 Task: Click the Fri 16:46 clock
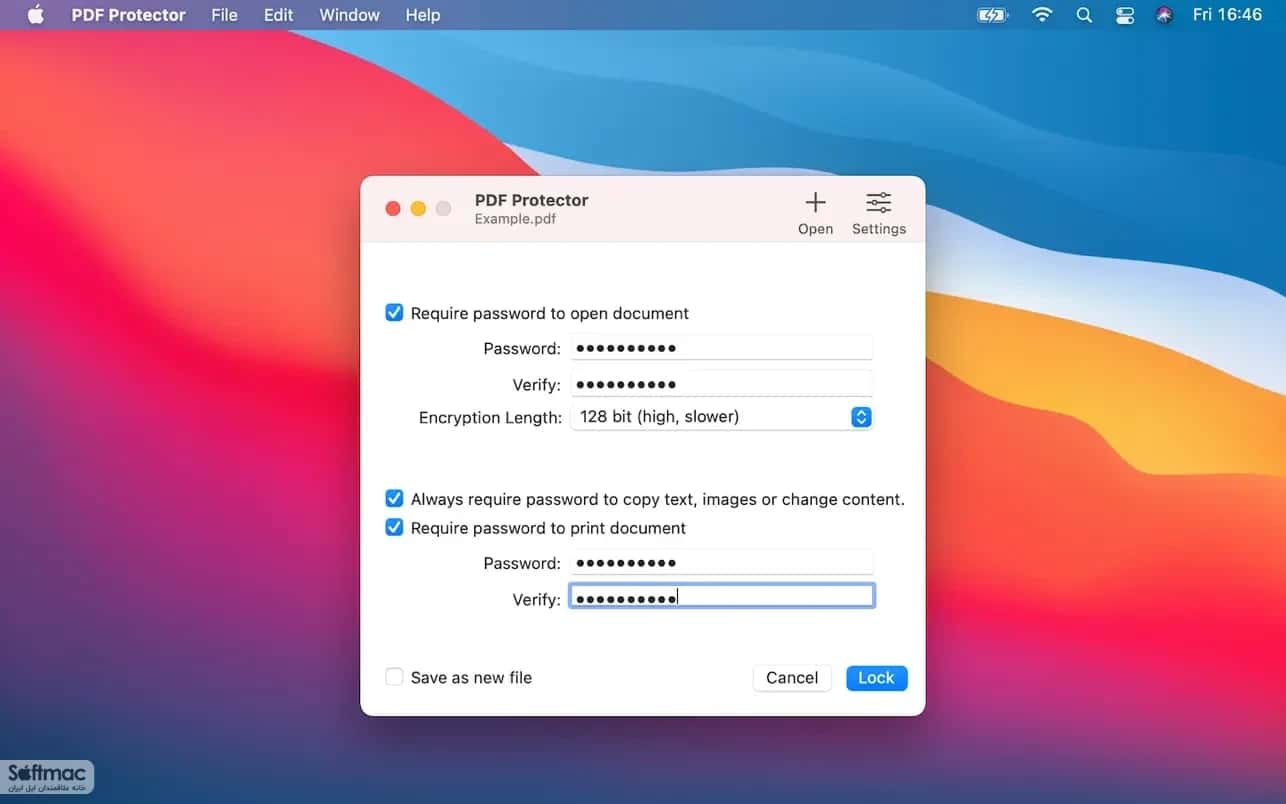pyautogui.click(x=1227, y=15)
